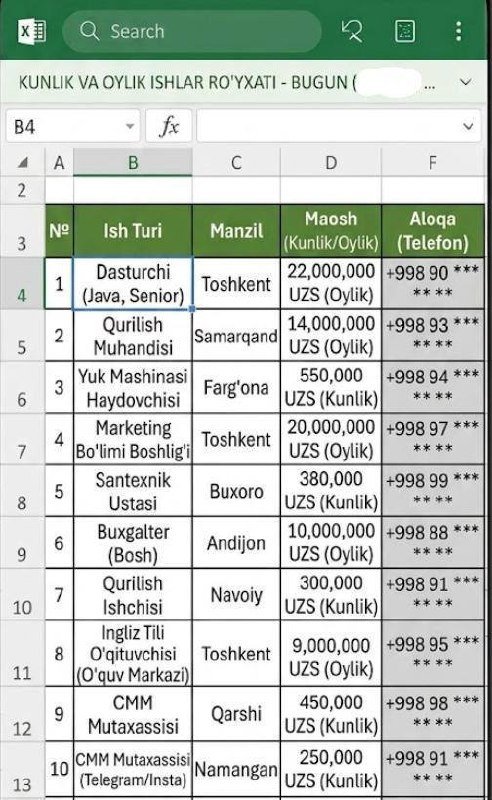Select column B header
Screen dimensions: 492x800
(x=133, y=163)
